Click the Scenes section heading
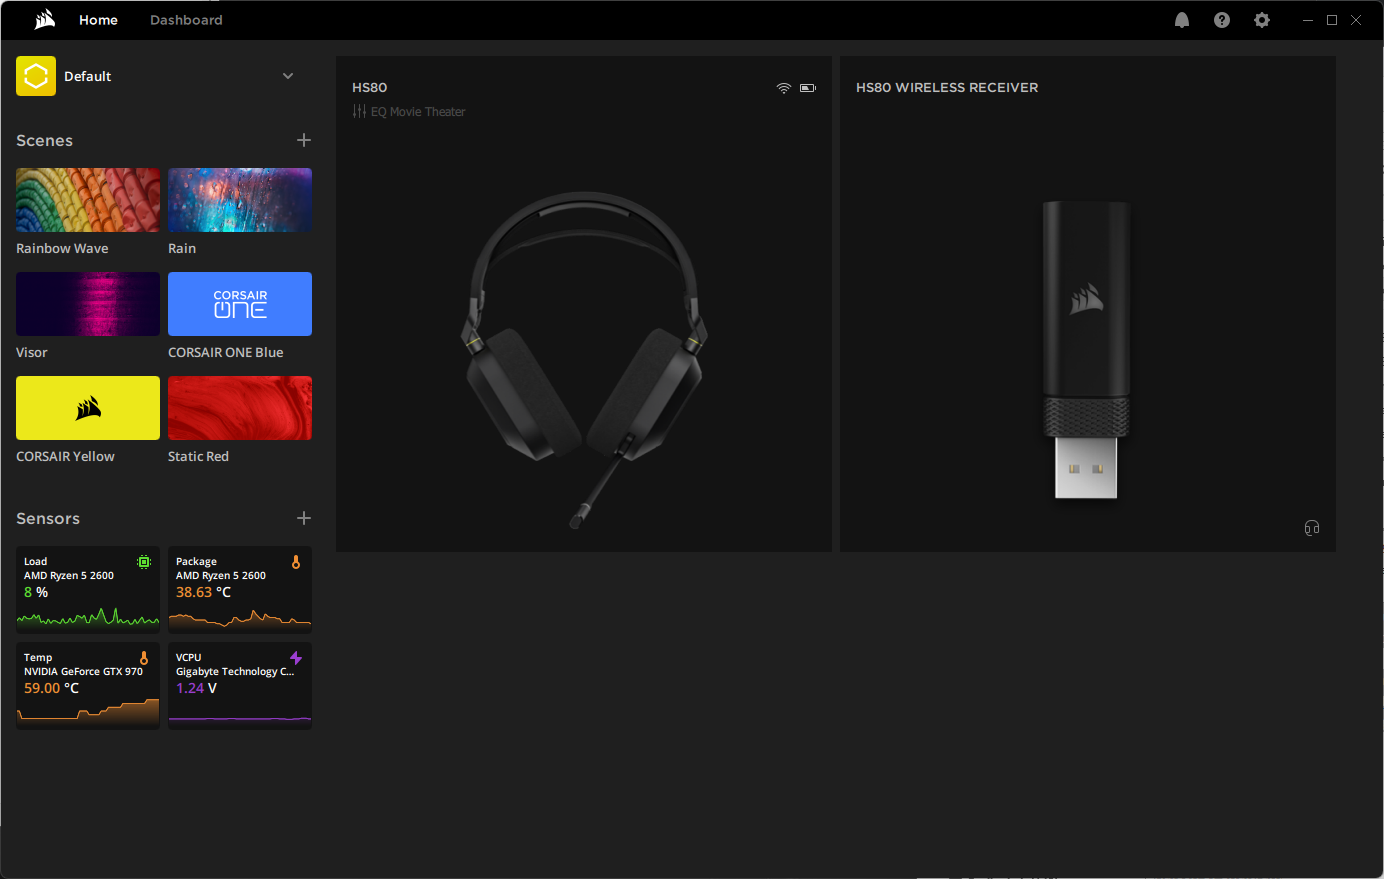 coord(44,140)
